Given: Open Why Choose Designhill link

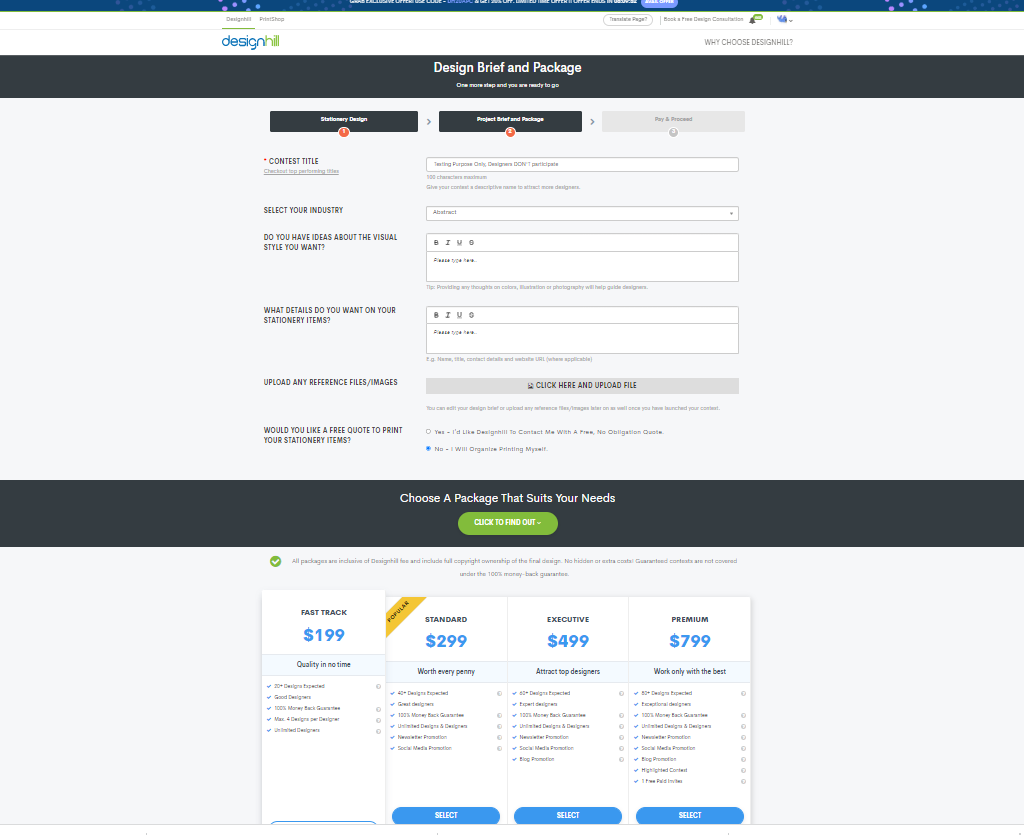Looking at the screenshot, I should tap(748, 42).
